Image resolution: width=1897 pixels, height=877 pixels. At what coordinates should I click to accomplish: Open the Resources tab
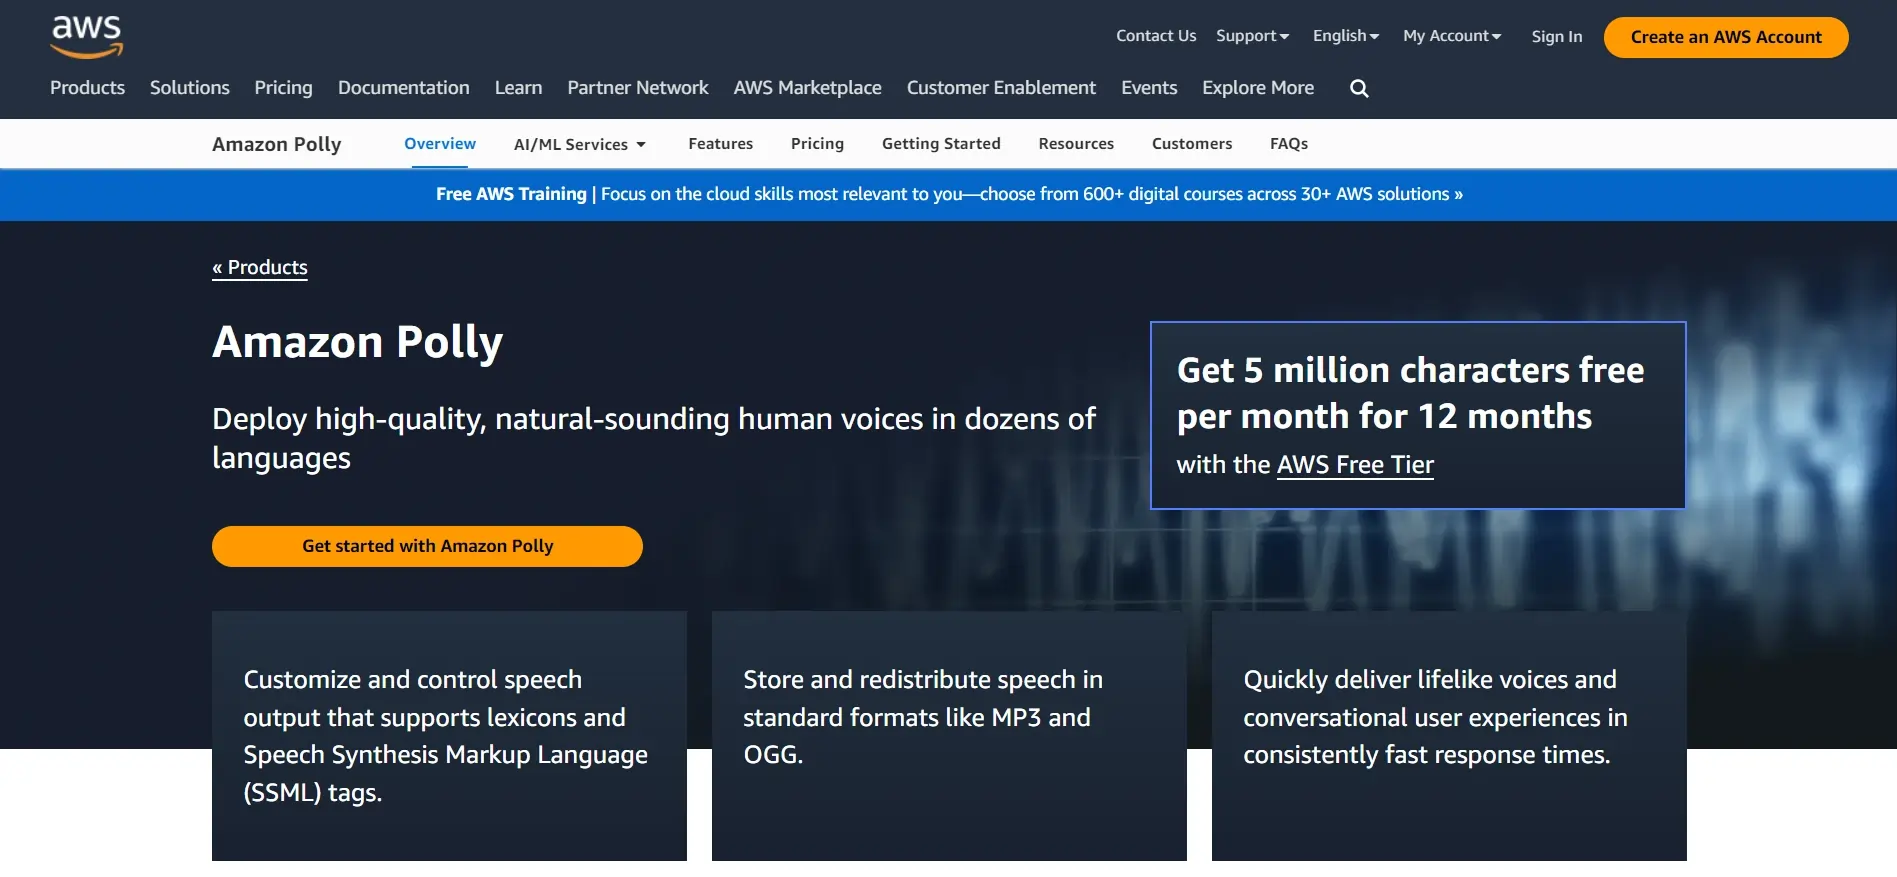tap(1076, 144)
